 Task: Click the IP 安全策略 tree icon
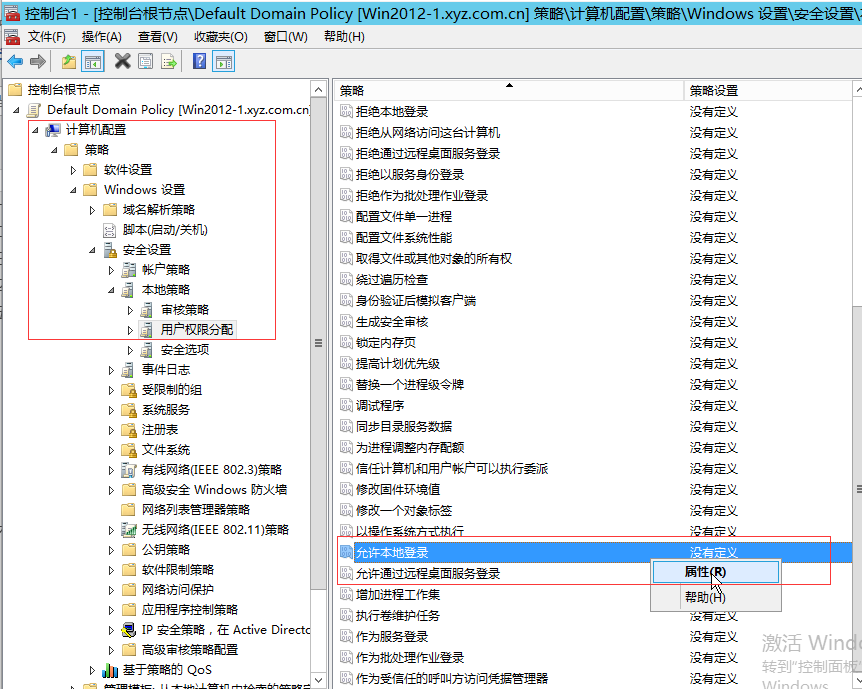pyautogui.click(x=129, y=630)
